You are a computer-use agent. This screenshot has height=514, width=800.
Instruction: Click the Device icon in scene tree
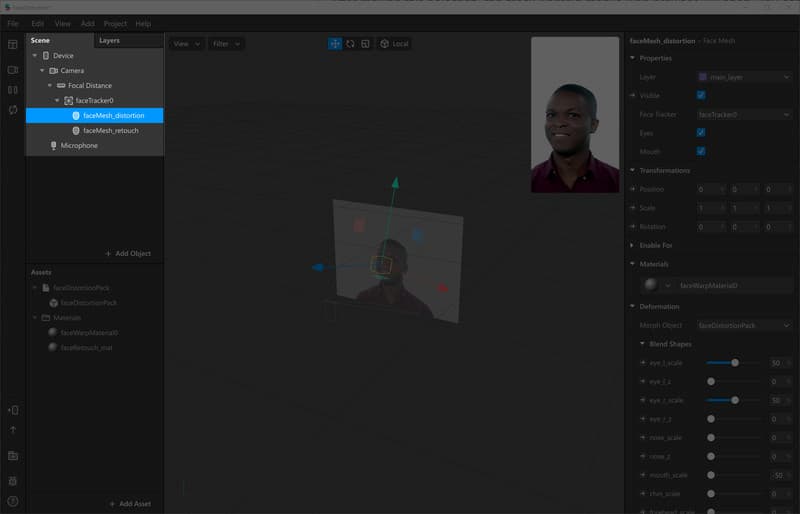tap(46, 56)
